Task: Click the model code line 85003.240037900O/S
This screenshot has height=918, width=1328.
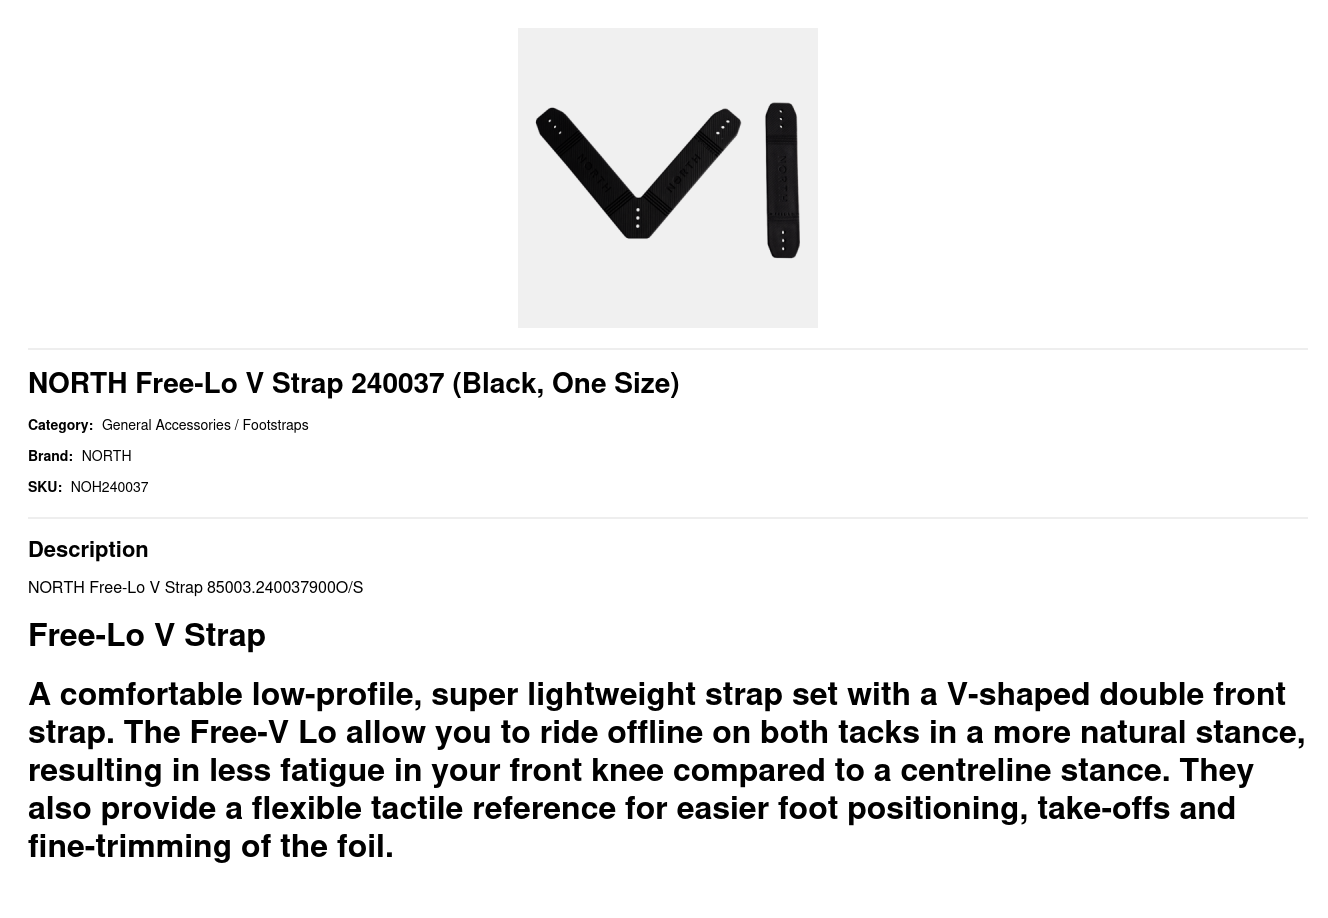Action: tap(285, 587)
